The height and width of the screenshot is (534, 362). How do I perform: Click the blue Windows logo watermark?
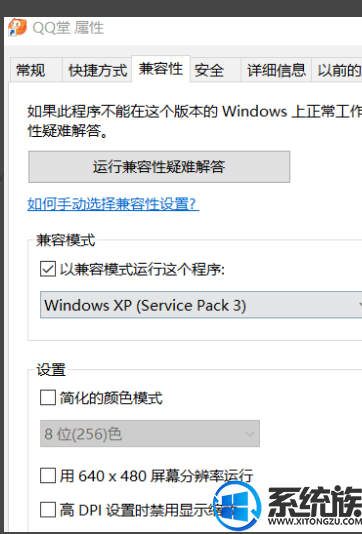point(237,506)
